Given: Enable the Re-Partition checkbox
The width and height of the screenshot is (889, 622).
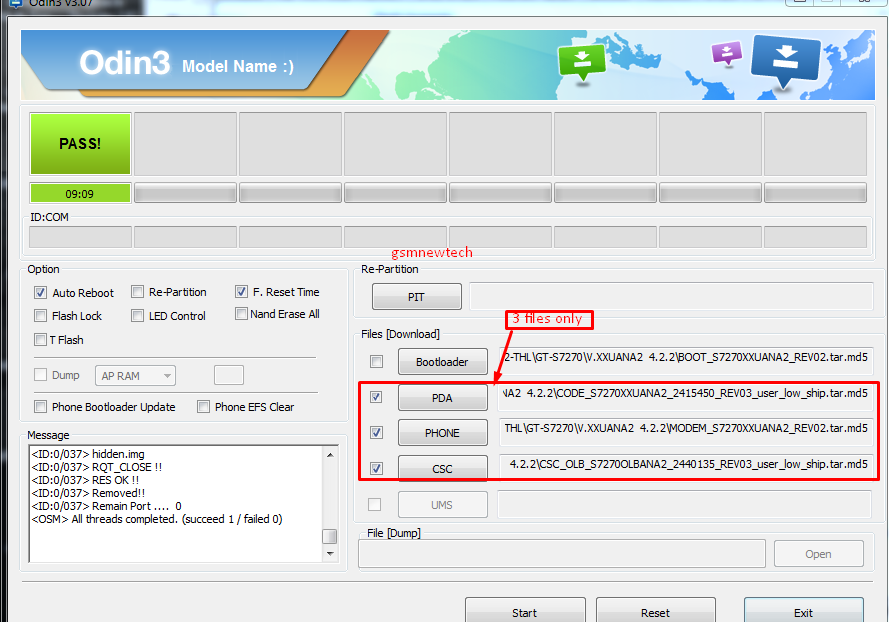Looking at the screenshot, I should click(x=137, y=292).
